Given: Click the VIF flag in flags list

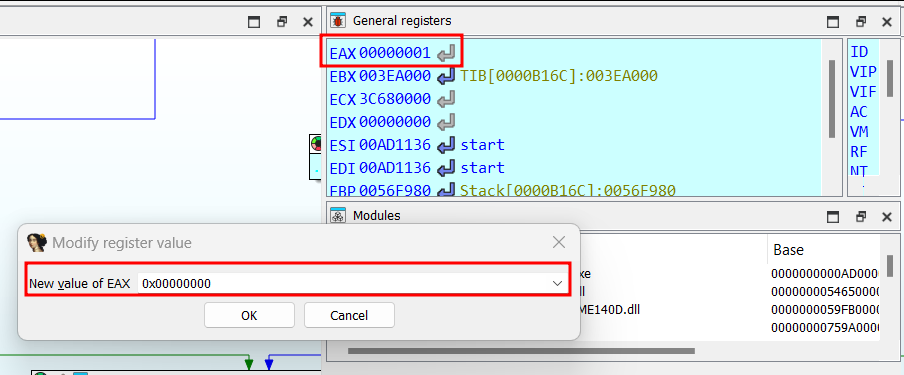Looking at the screenshot, I should [863, 91].
